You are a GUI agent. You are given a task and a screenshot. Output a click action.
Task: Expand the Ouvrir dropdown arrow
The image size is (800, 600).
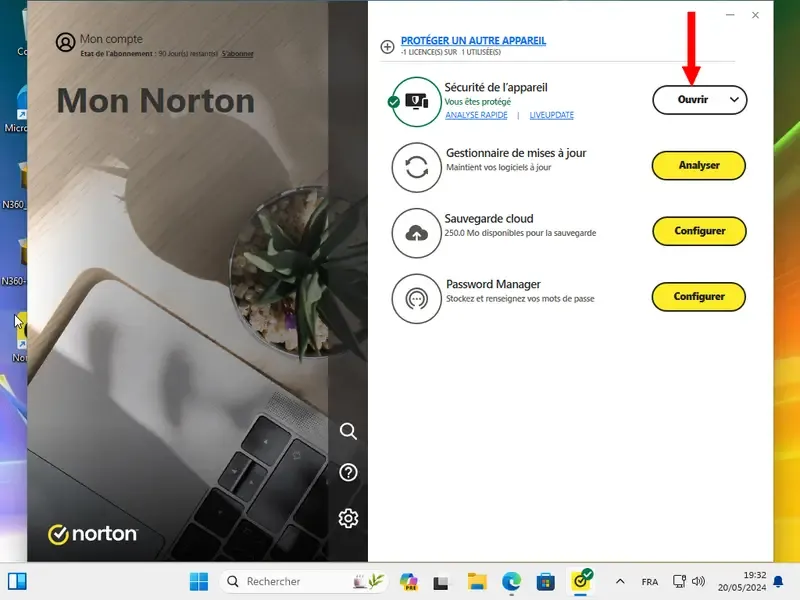coord(734,99)
